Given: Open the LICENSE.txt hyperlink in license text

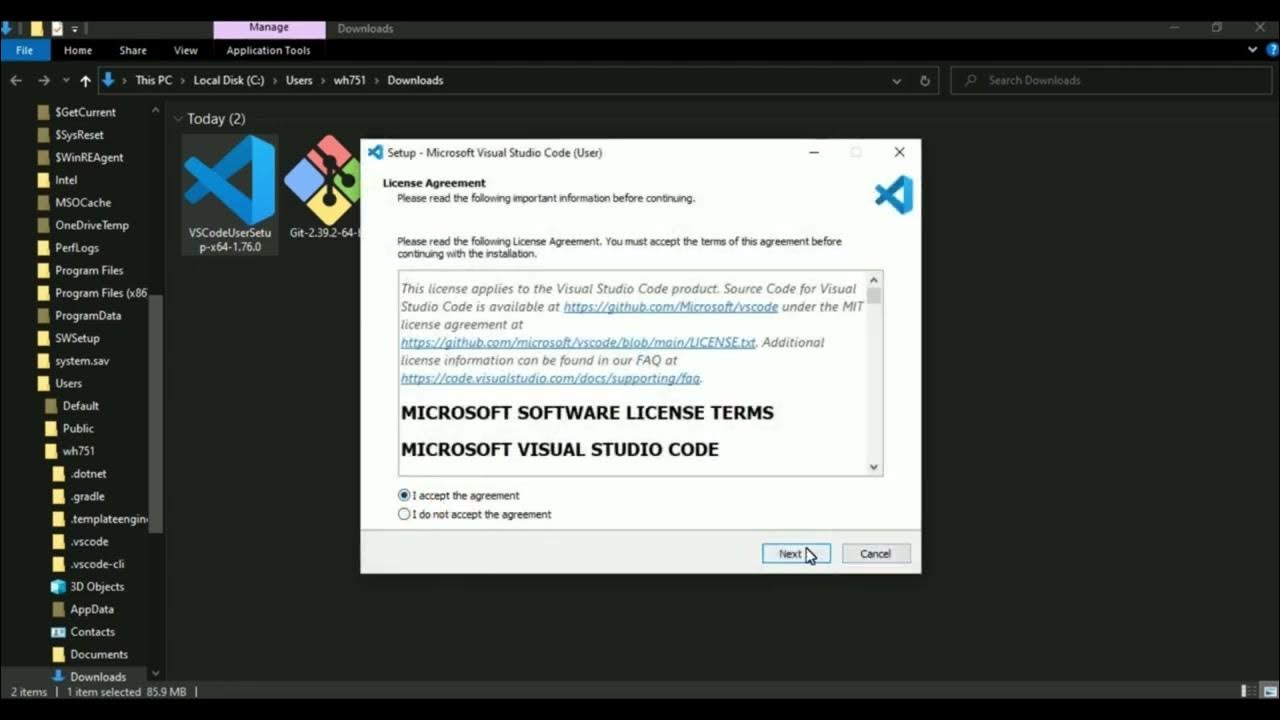Looking at the screenshot, I should [578, 342].
